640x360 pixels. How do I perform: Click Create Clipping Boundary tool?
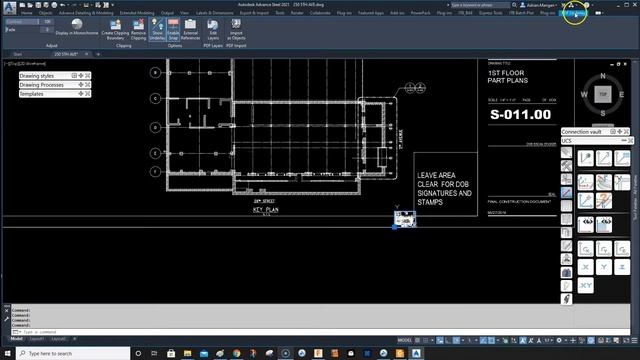click(115, 30)
